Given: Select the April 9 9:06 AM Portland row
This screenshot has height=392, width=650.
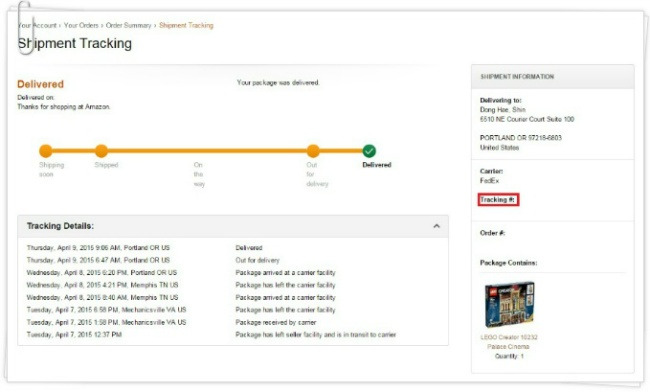Looking at the screenshot, I should [x=233, y=248].
